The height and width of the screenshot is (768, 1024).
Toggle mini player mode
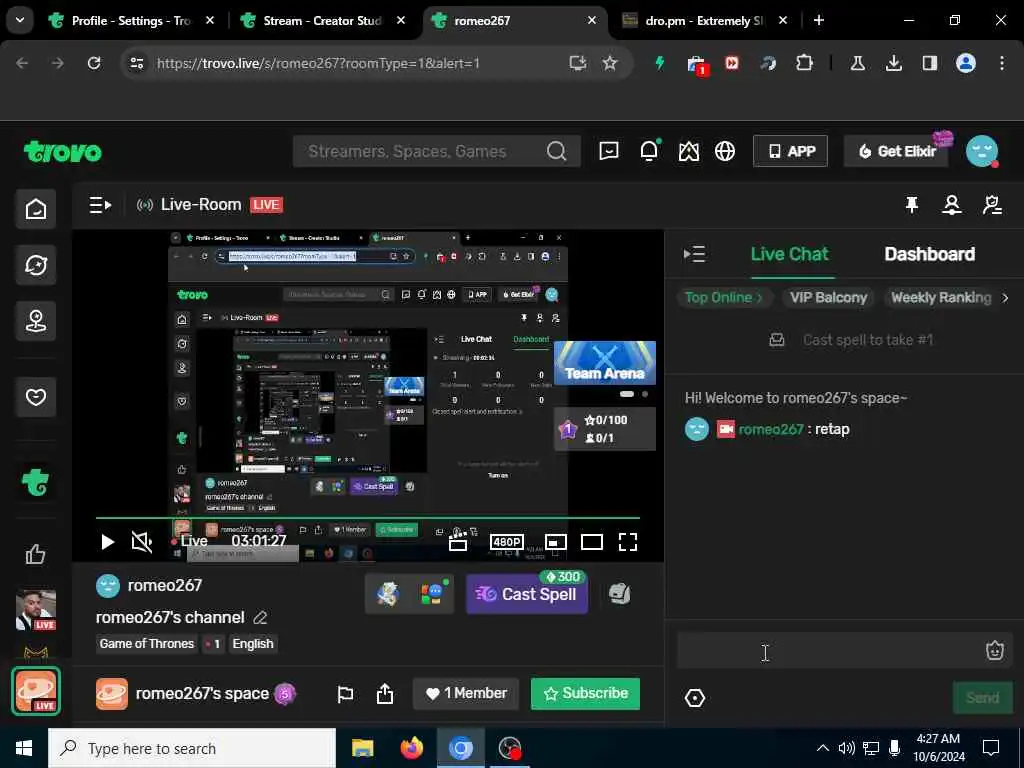(556, 542)
